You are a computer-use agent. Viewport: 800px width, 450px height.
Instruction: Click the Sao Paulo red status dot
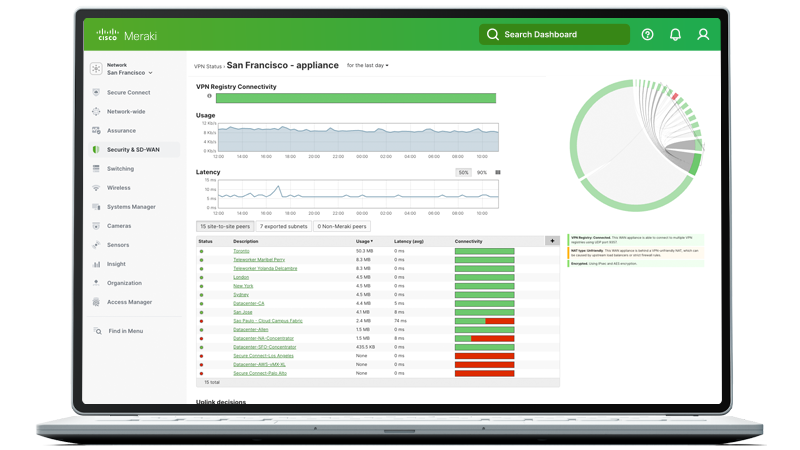click(x=202, y=321)
